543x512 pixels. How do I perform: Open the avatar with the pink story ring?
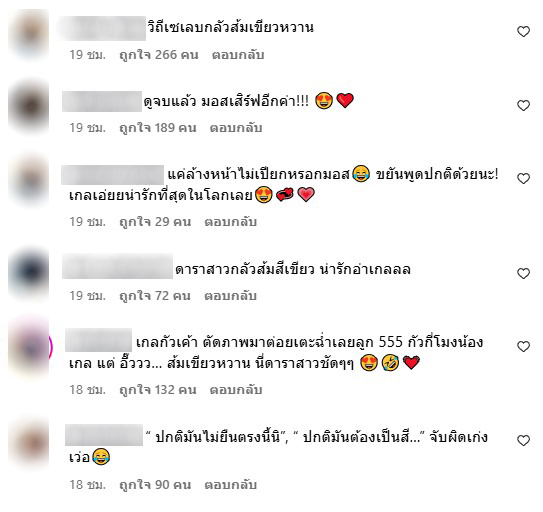(x=29, y=346)
